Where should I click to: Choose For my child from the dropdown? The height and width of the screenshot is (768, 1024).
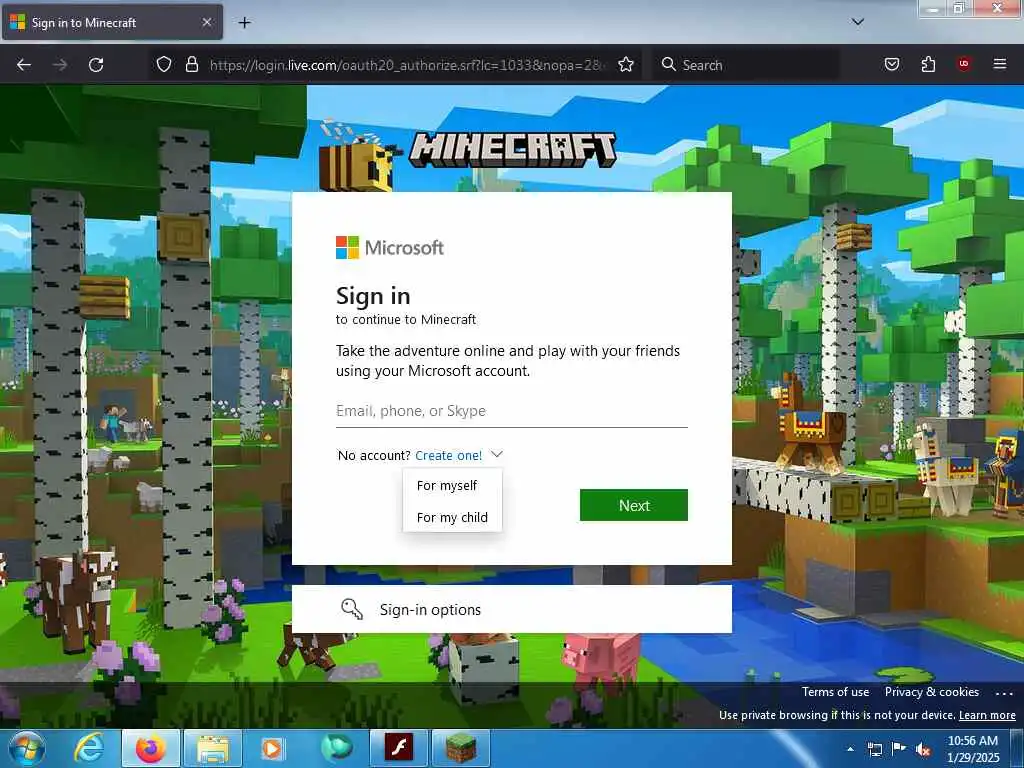pos(452,517)
